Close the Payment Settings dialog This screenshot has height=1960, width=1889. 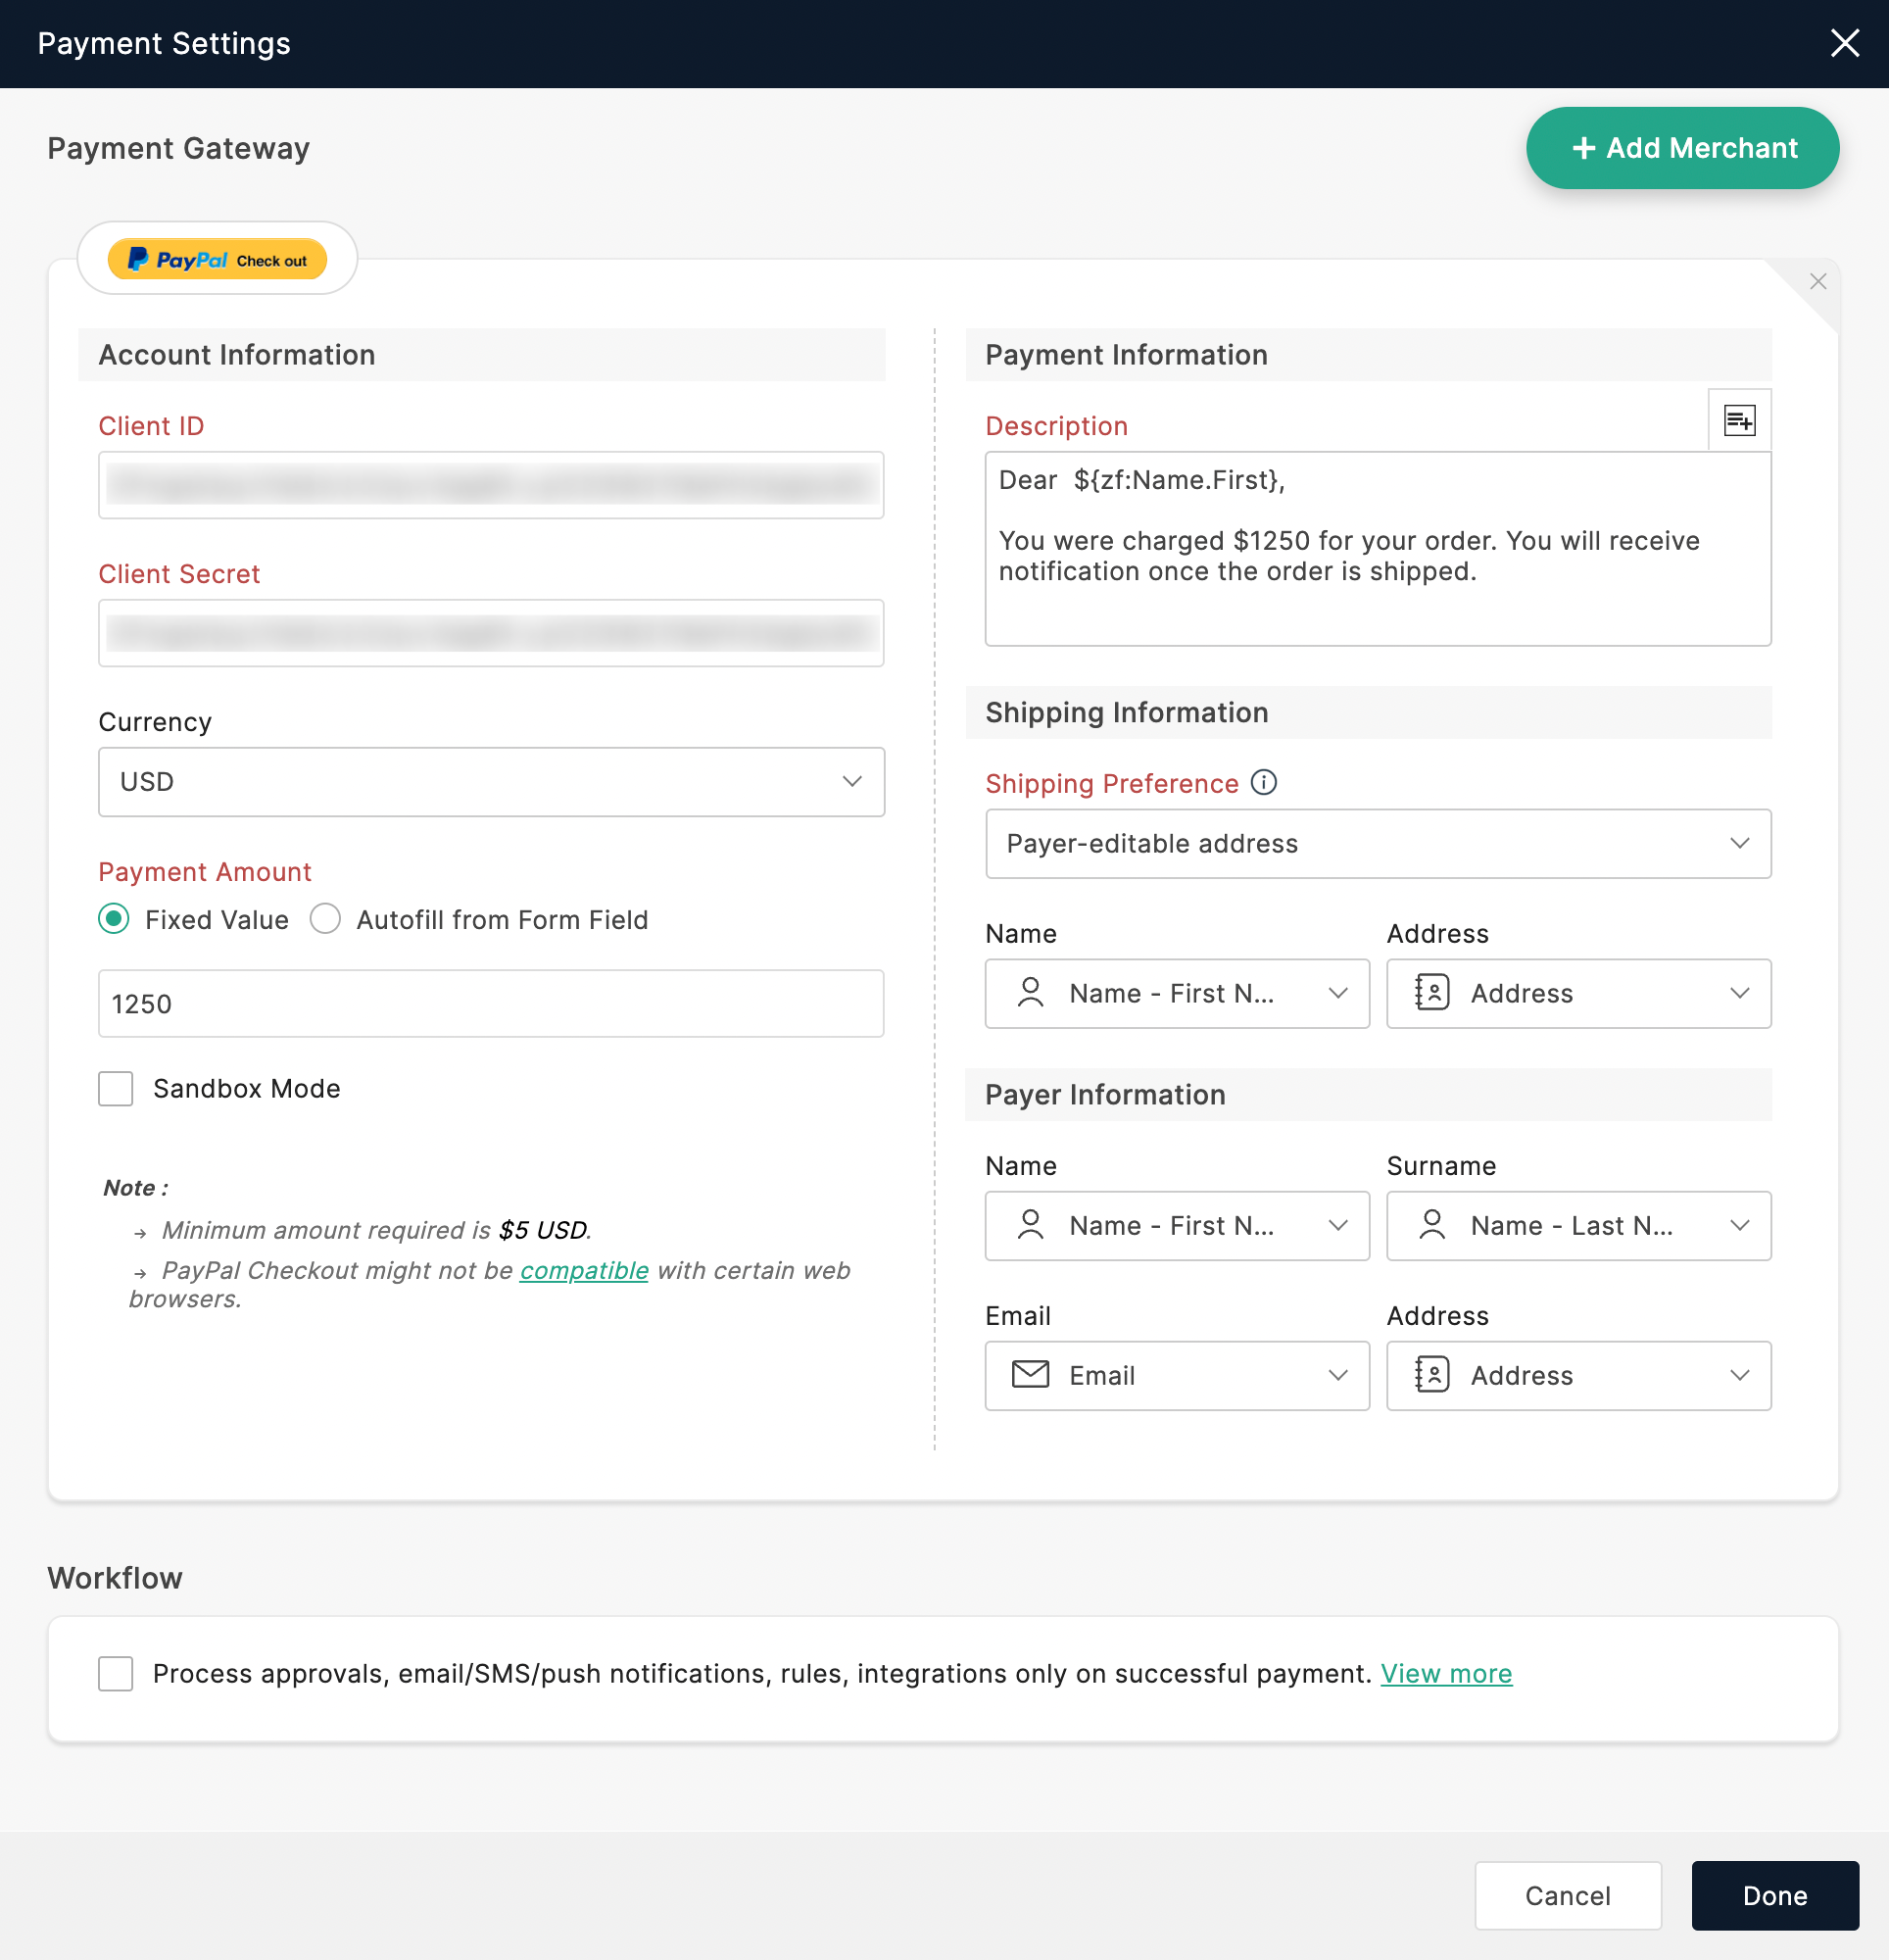tap(1843, 43)
